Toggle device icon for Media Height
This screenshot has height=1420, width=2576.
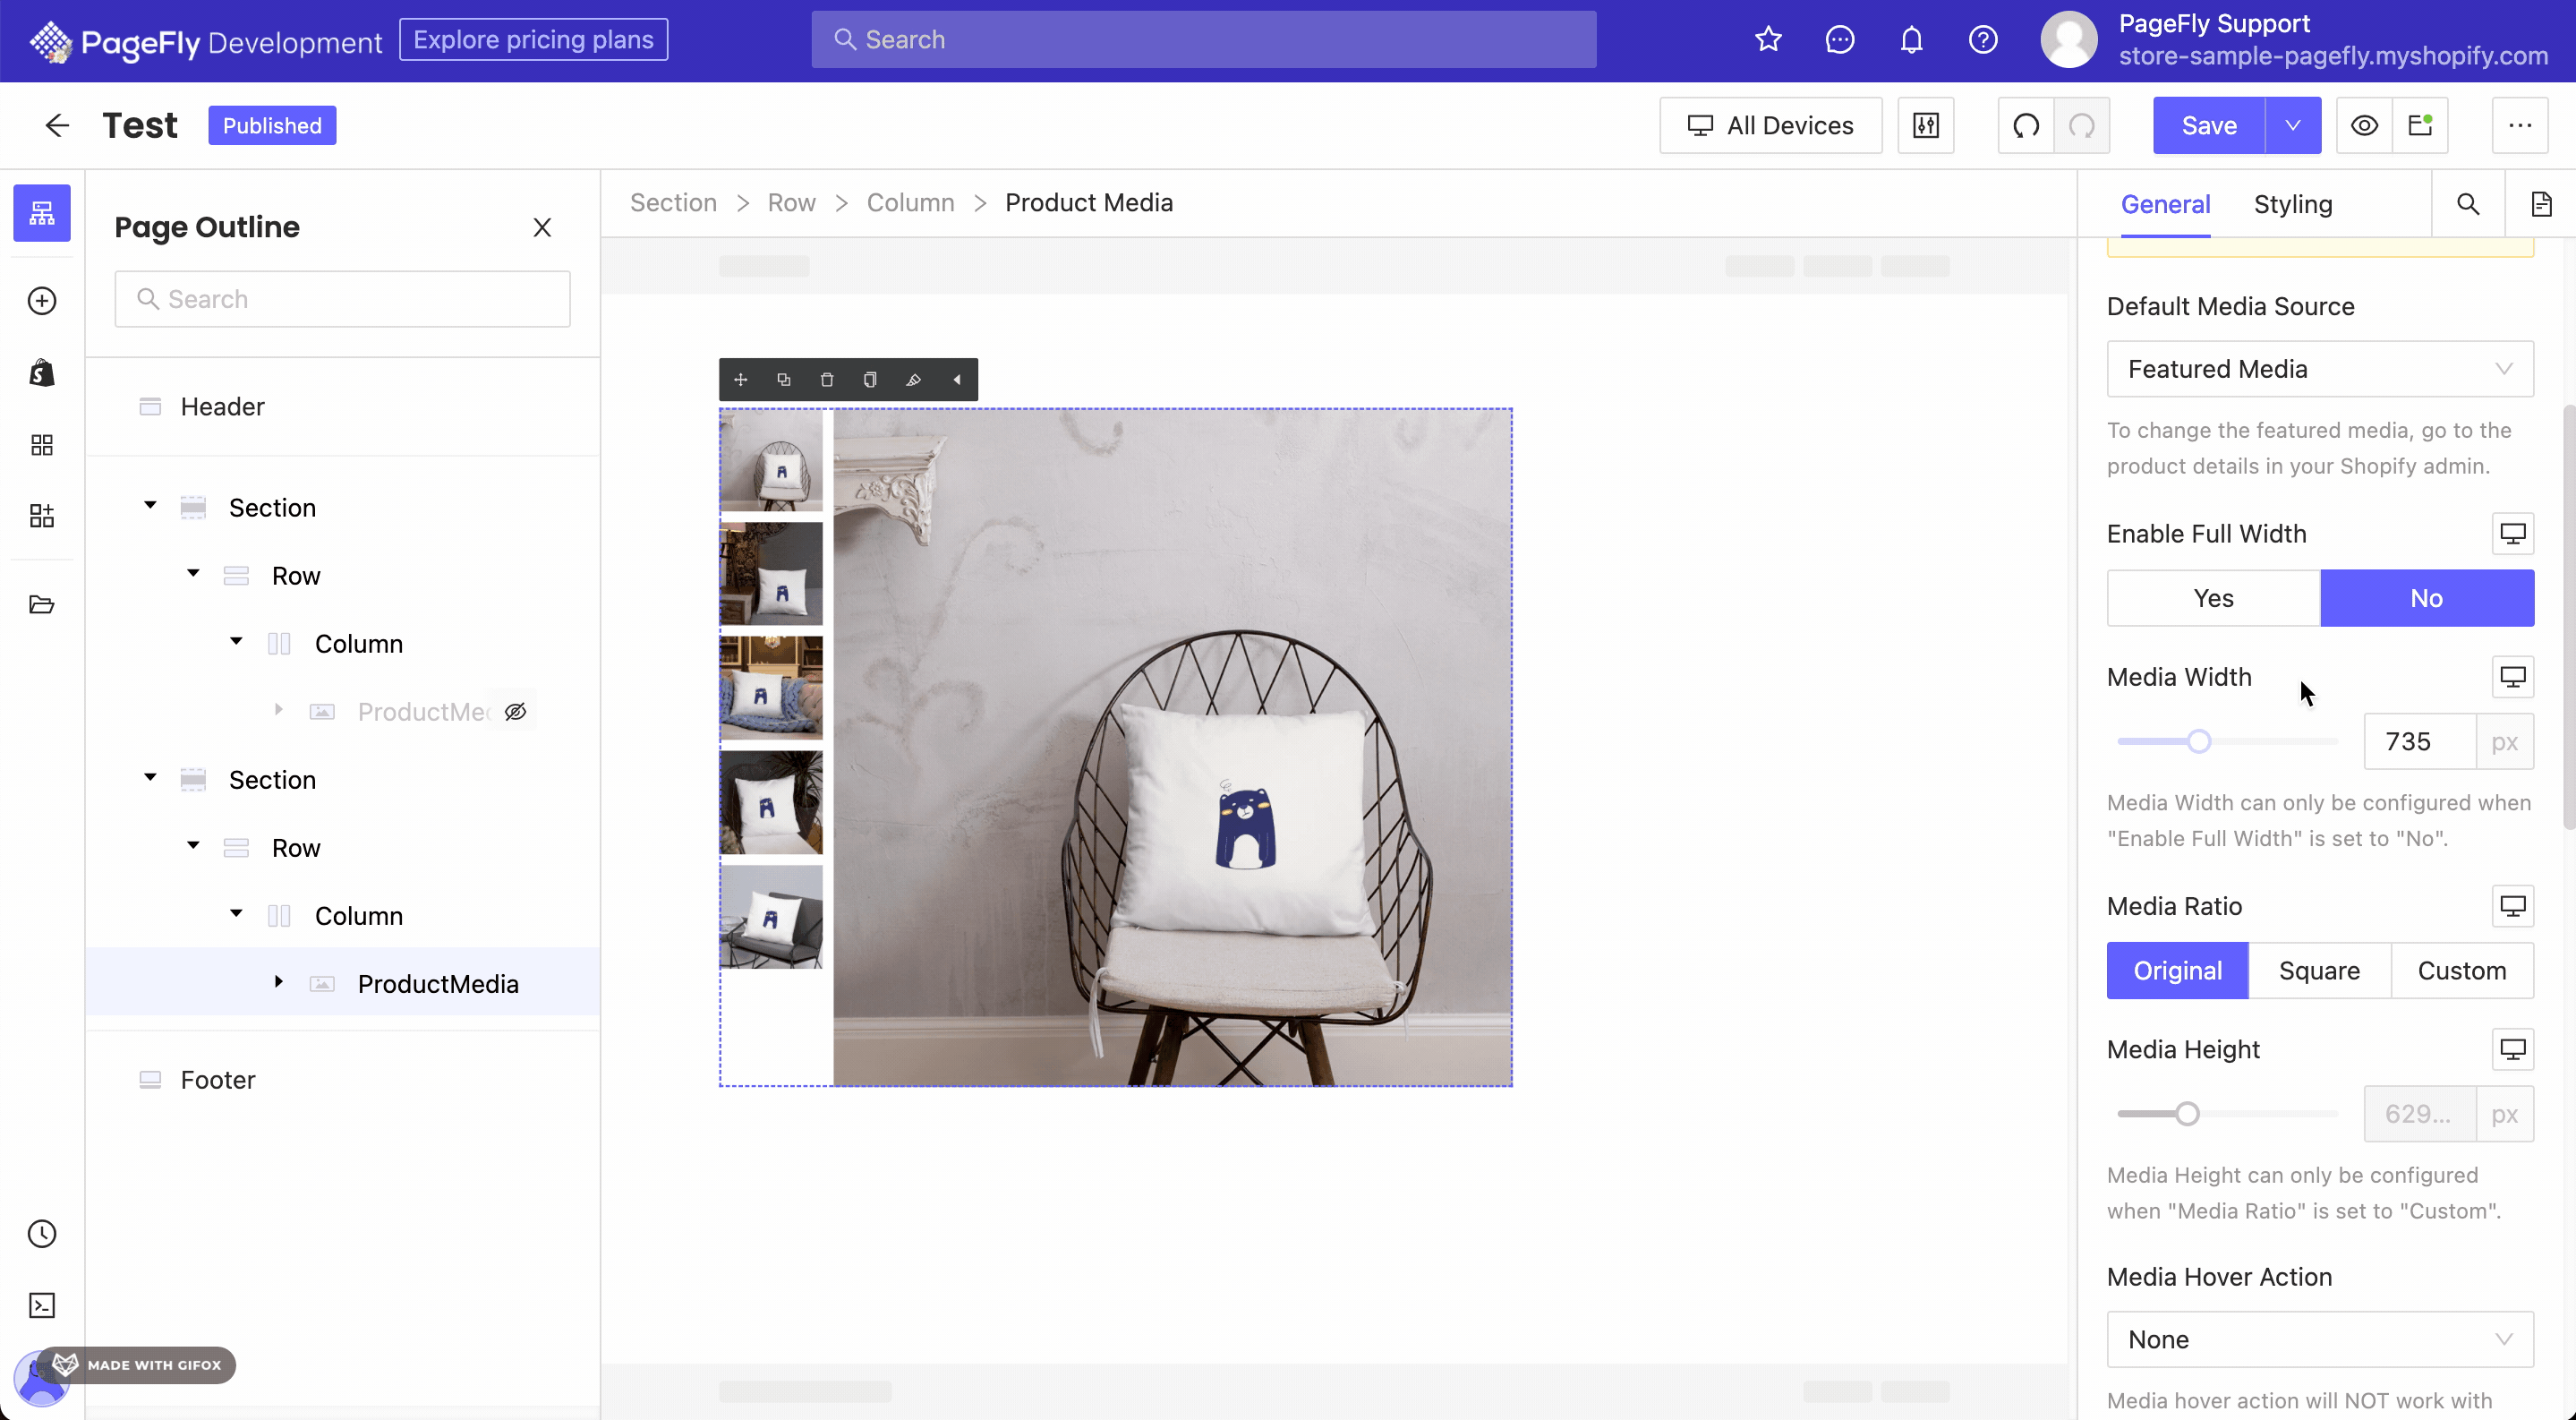coord(2513,1049)
